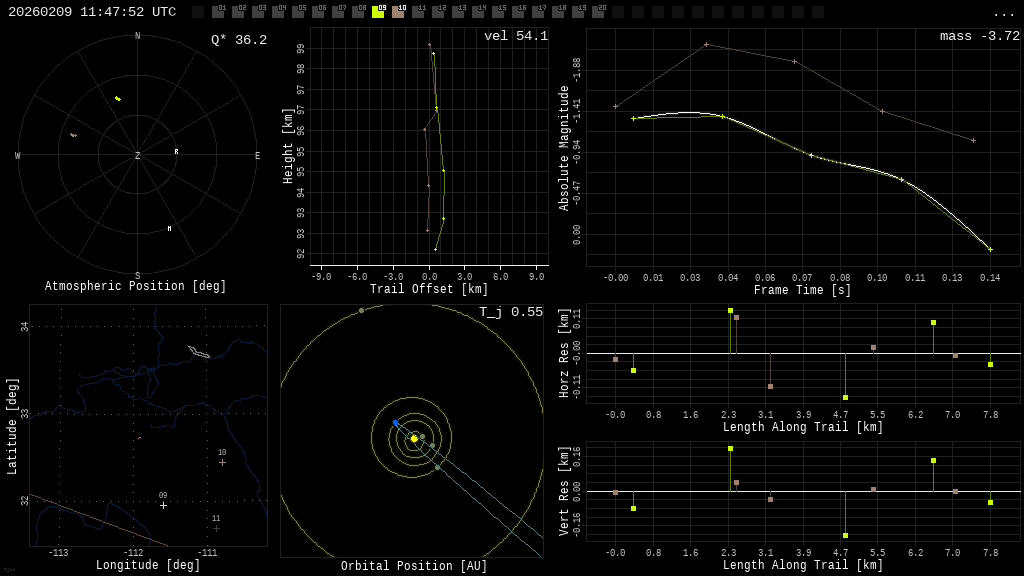Click the UTC timestamp in top-left

(92, 12)
